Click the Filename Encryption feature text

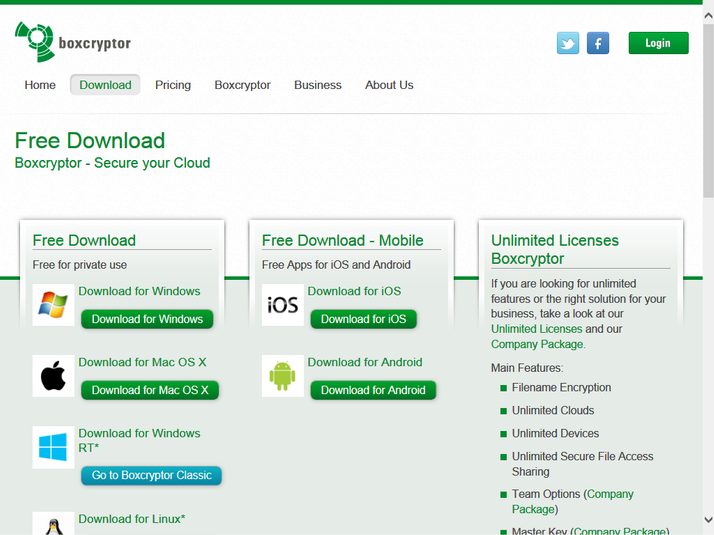point(561,387)
